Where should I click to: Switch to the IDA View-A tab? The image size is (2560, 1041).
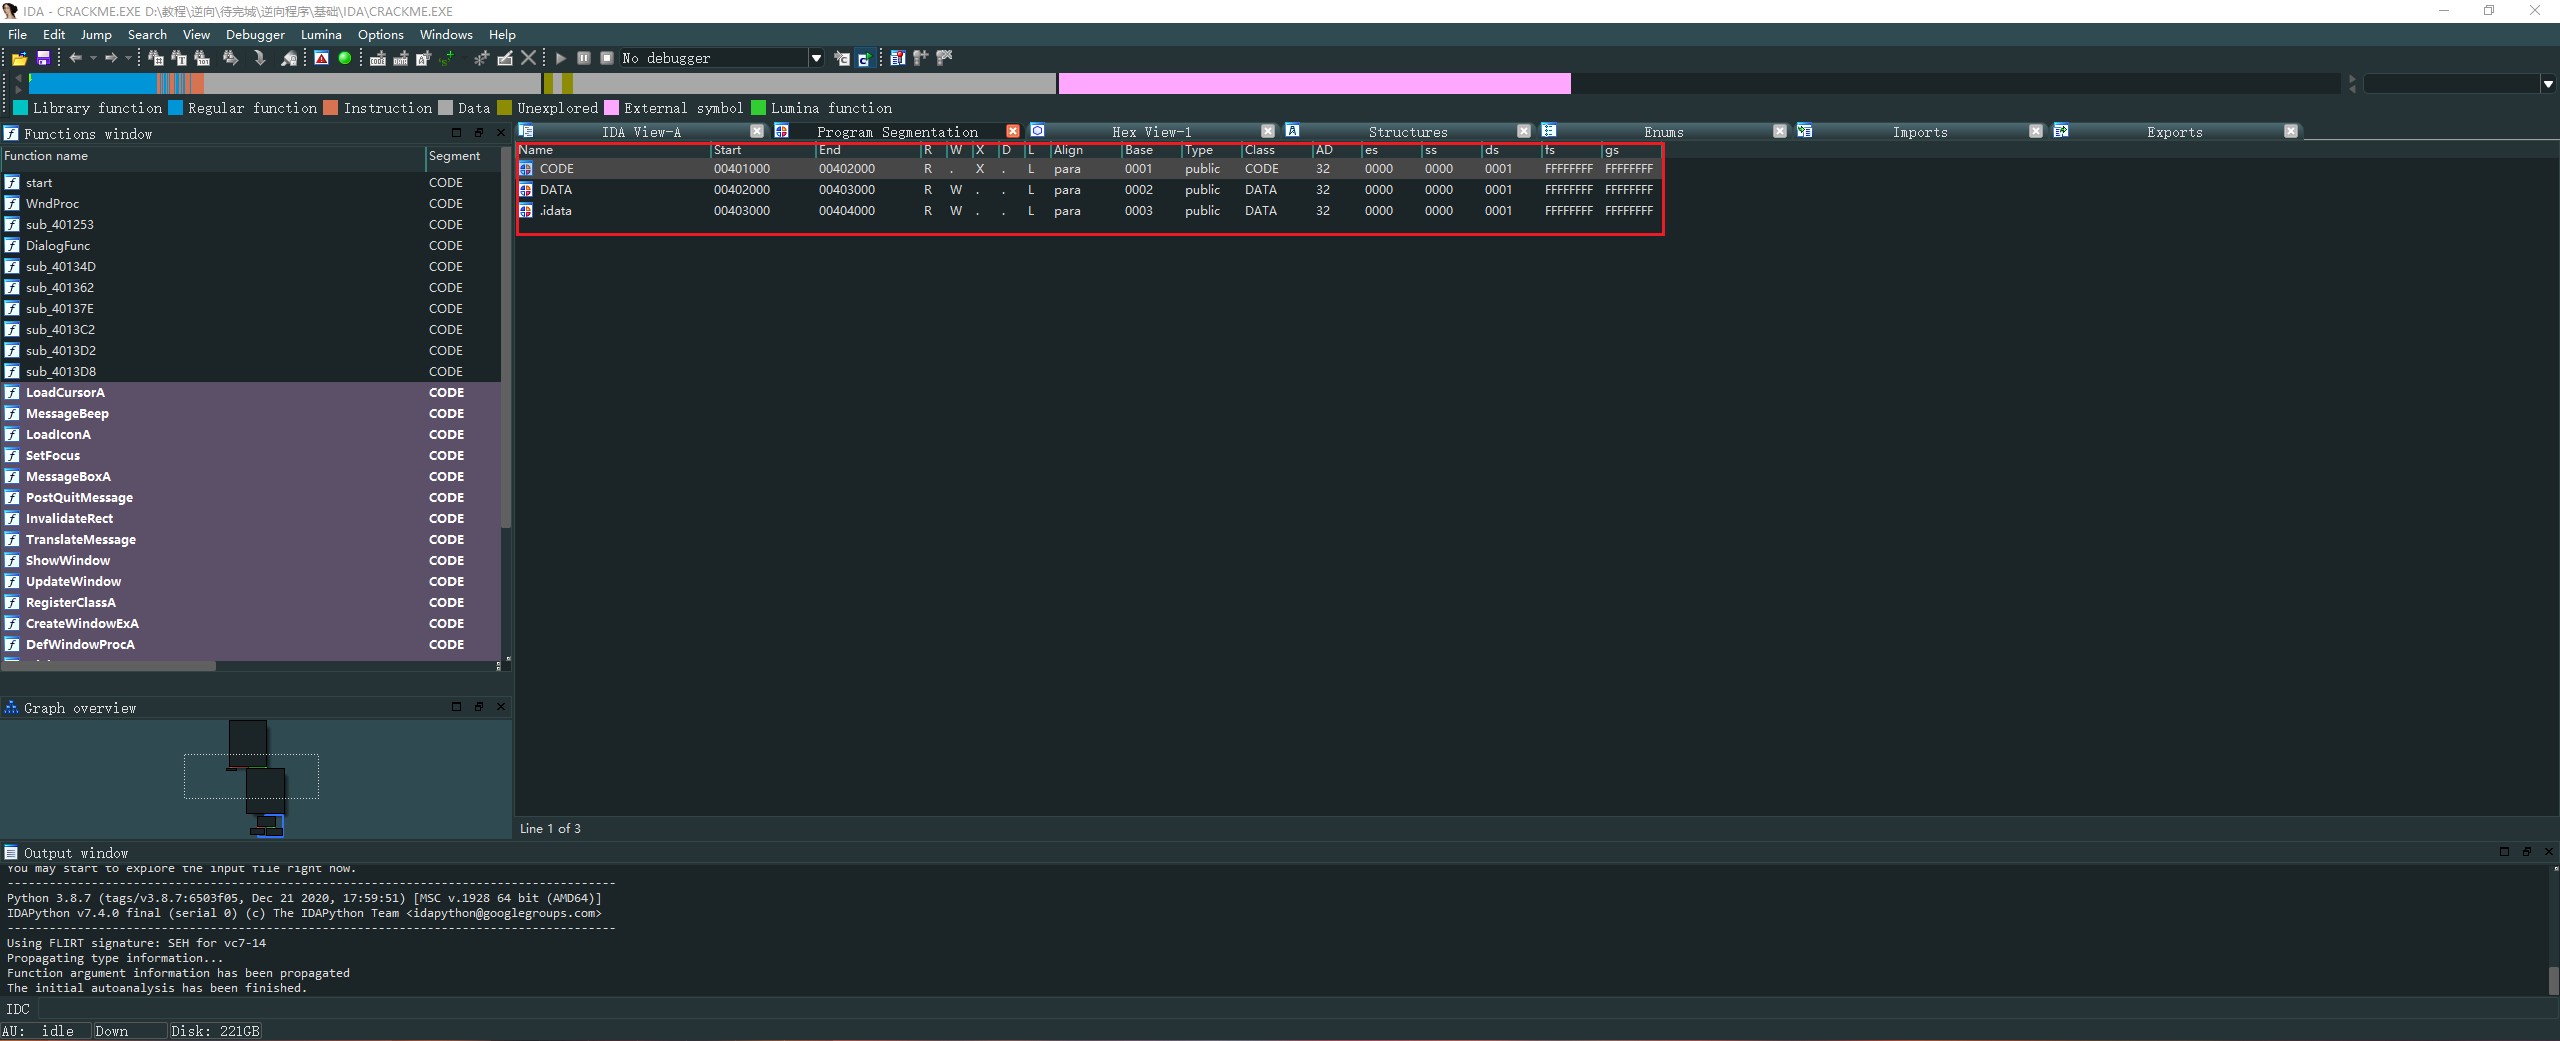[641, 132]
